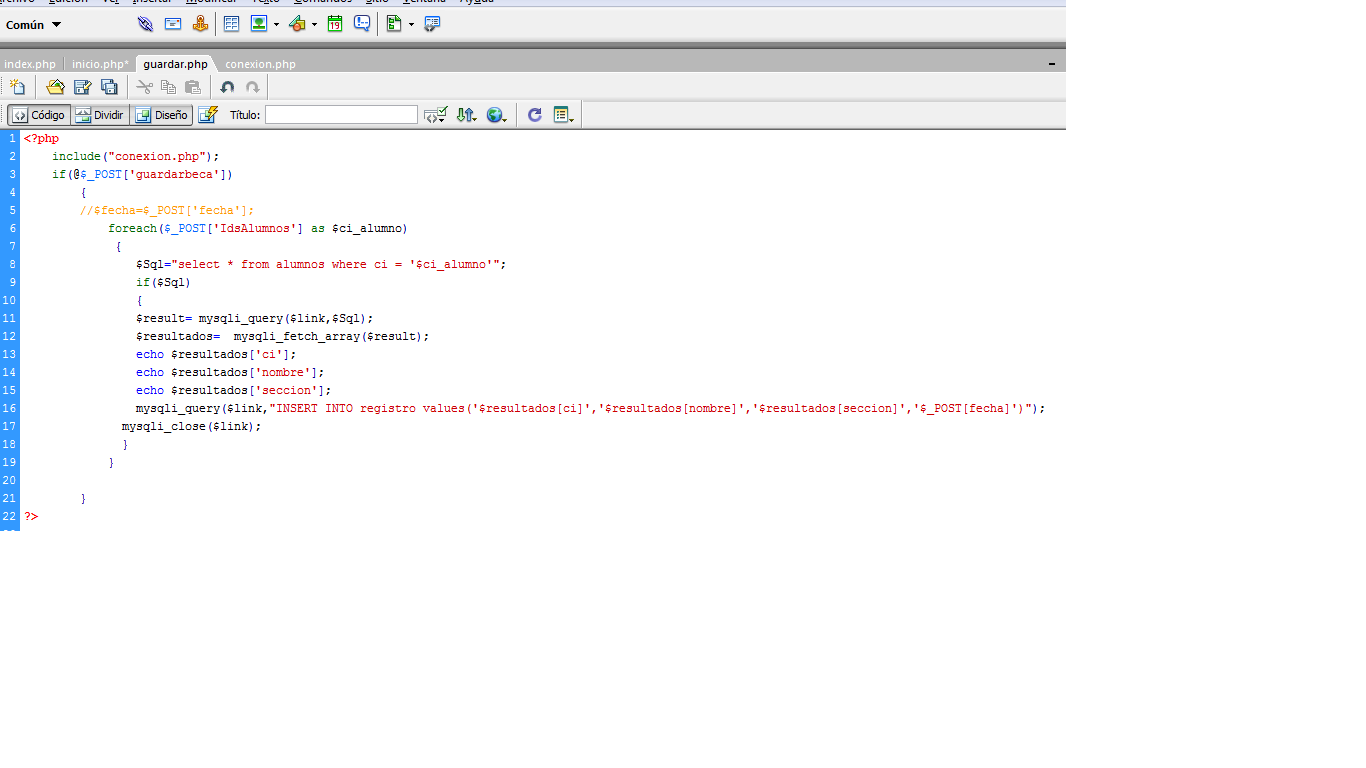Switch to the conexion.php tab
The image size is (1366, 768).
(260, 64)
